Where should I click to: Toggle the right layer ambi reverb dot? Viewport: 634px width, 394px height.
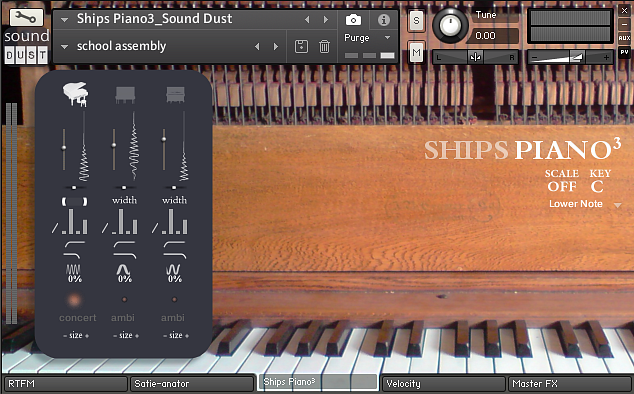[174, 299]
